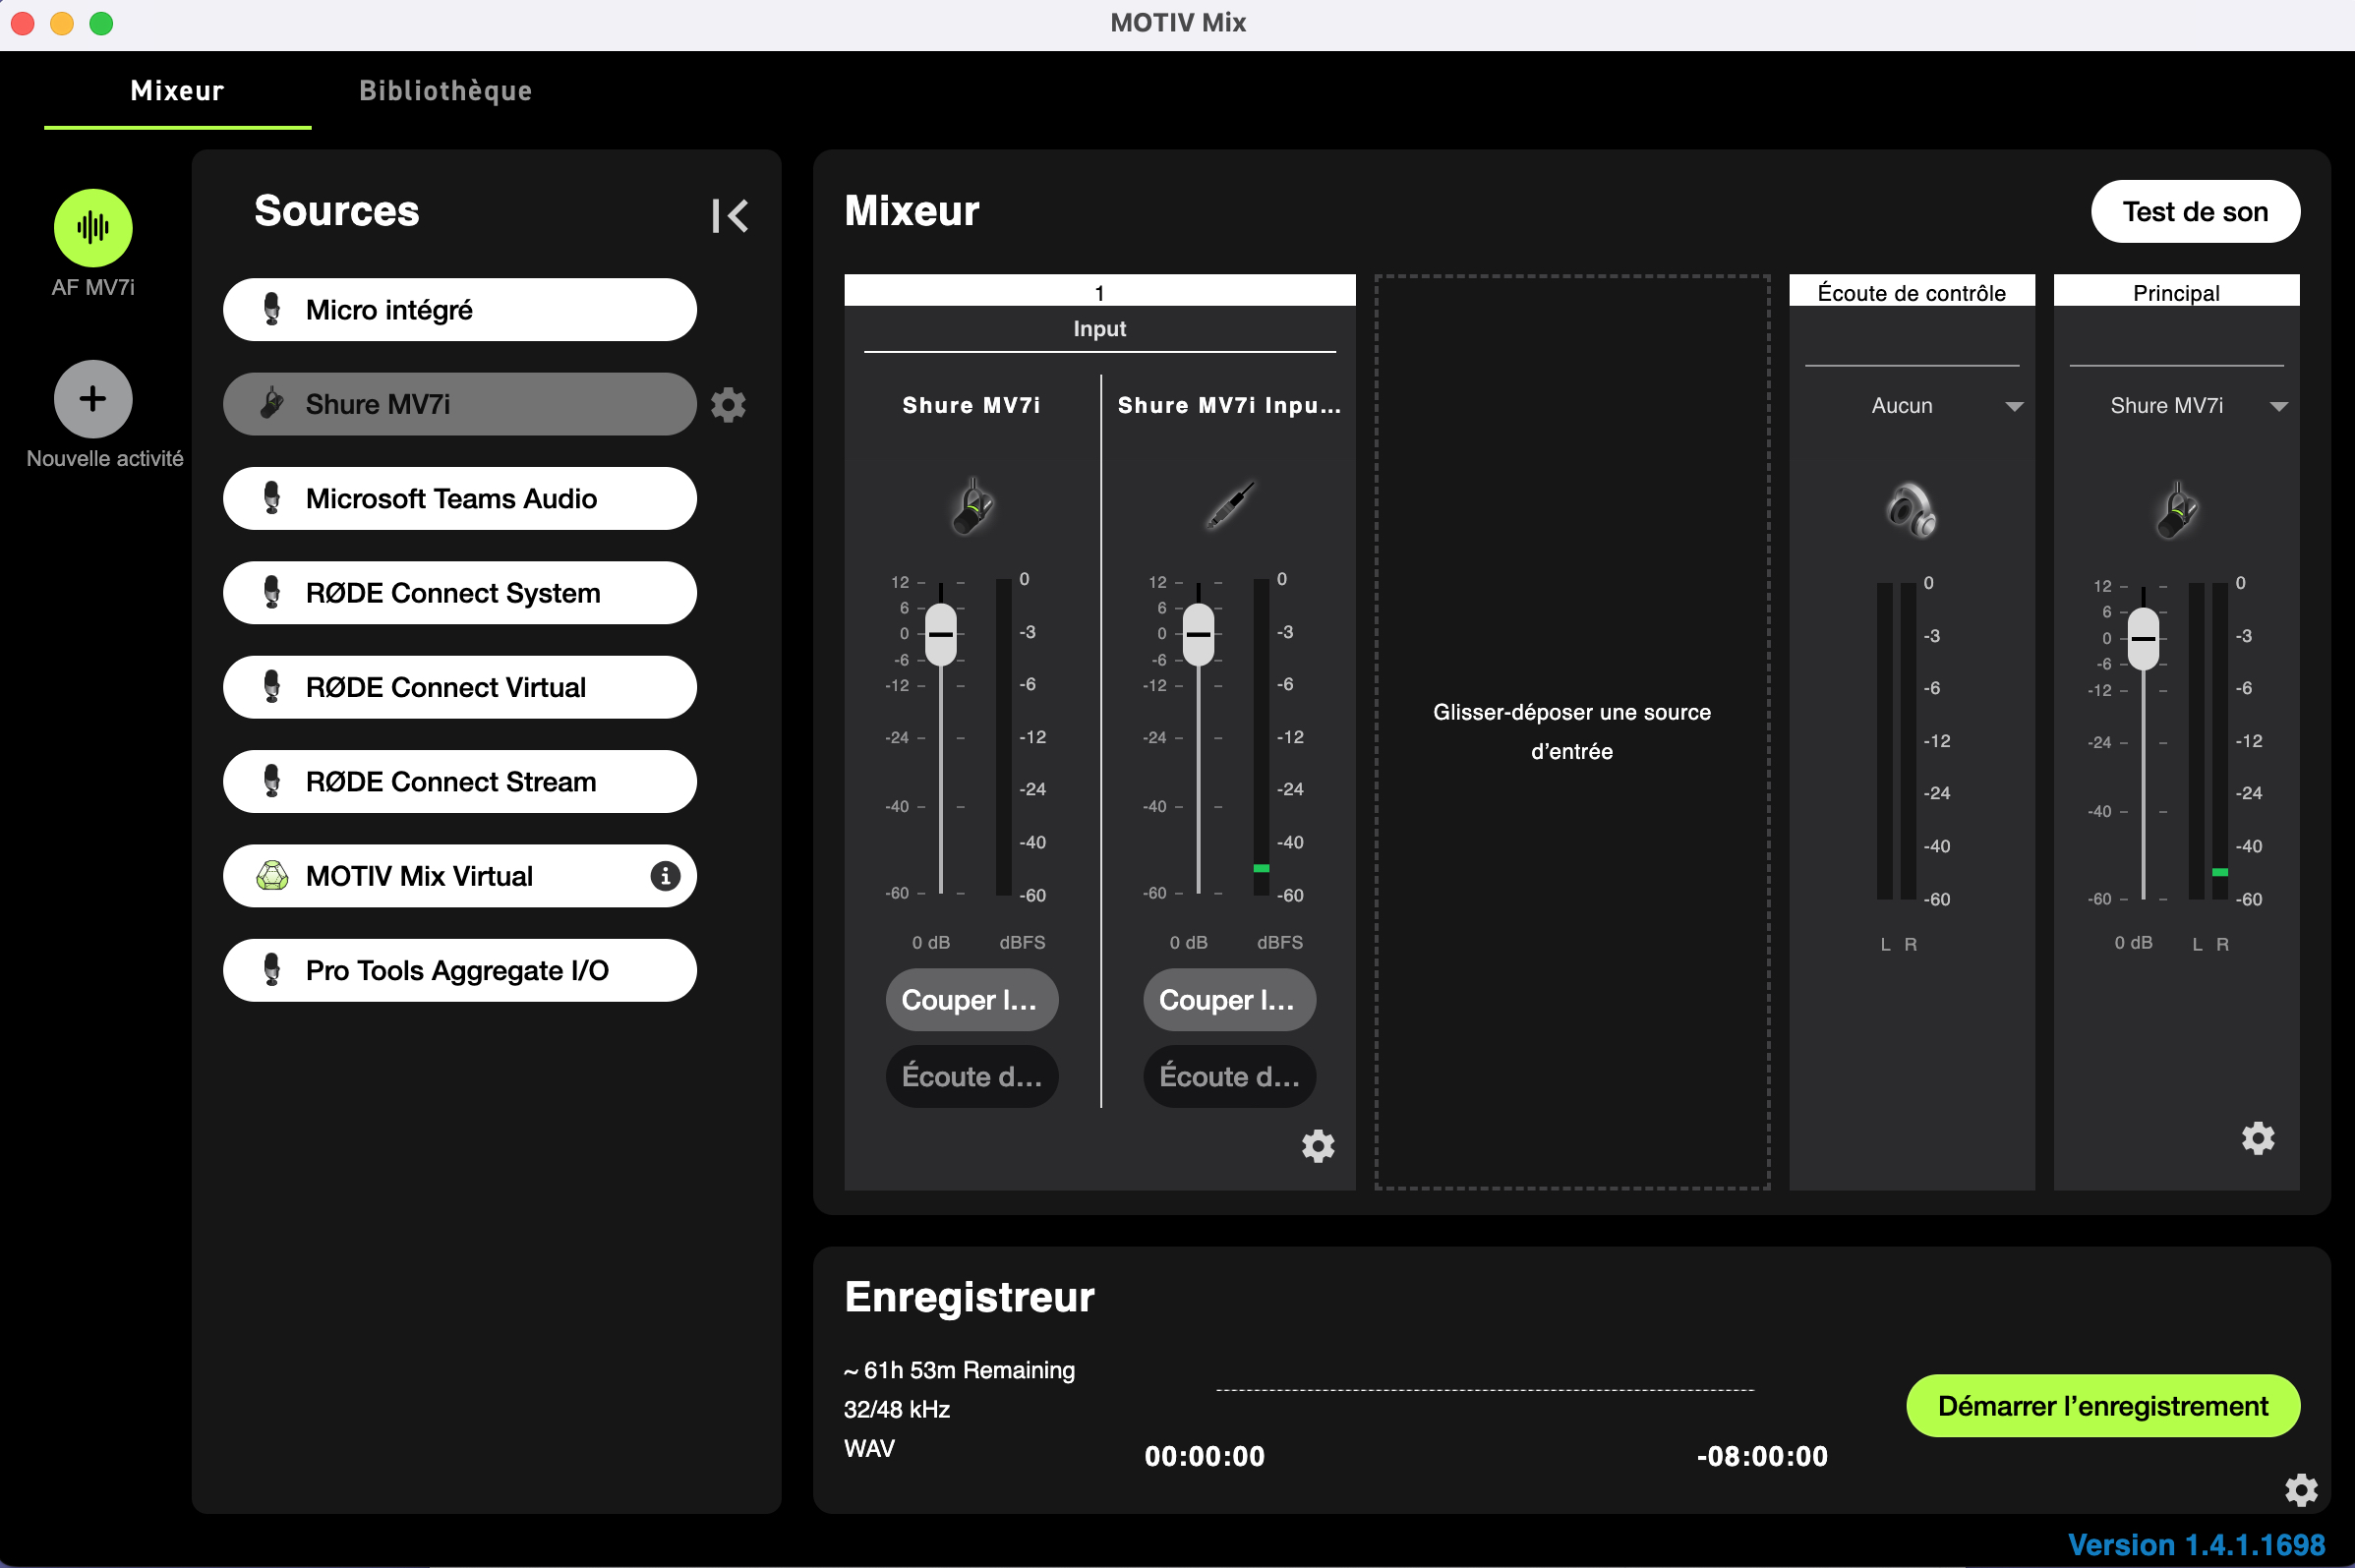Click Démarrer l'enregistrement
The height and width of the screenshot is (1568, 2355).
tap(2100, 1405)
